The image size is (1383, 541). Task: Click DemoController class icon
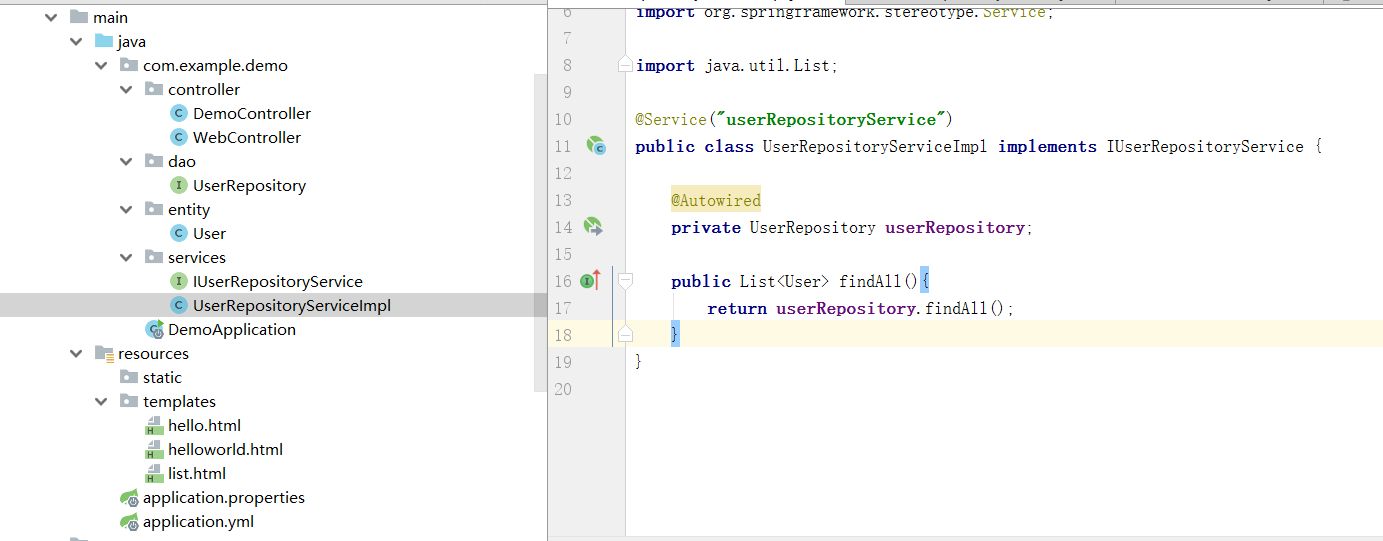coord(179,113)
